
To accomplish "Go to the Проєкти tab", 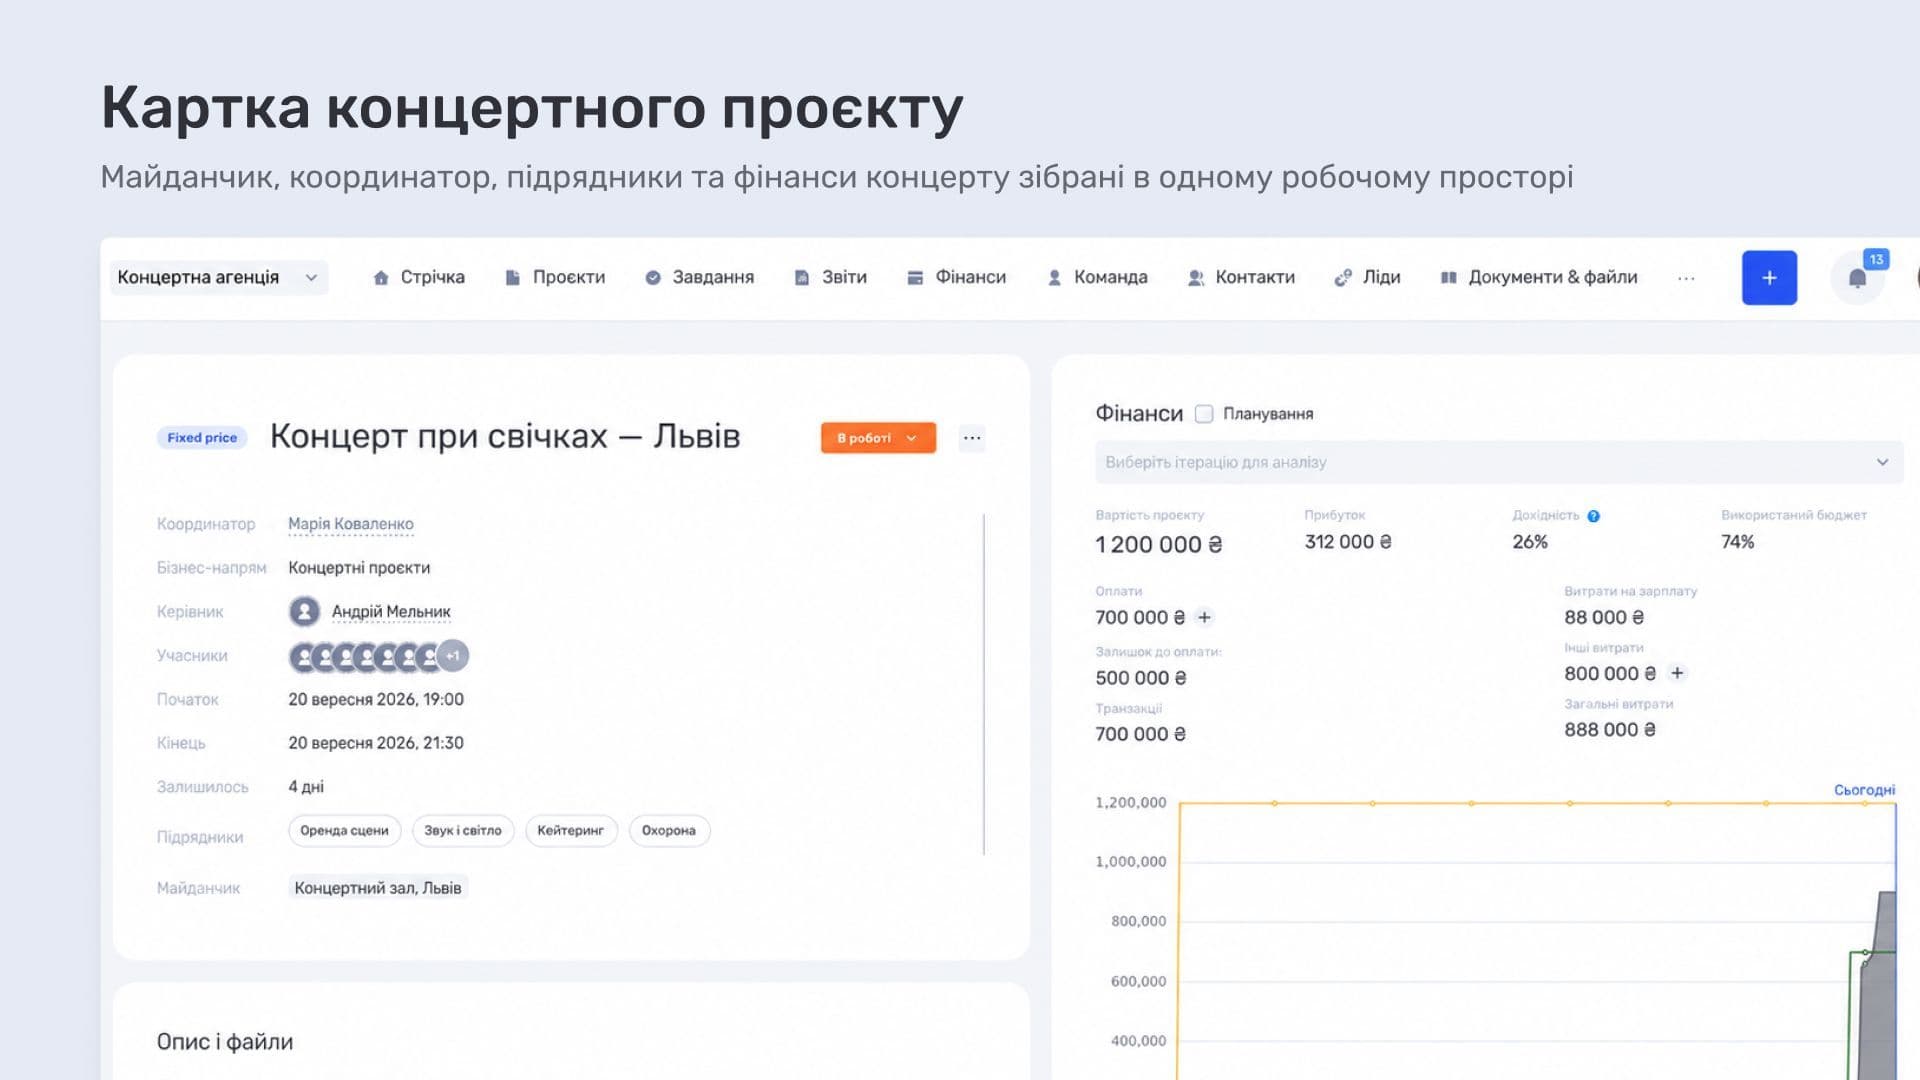I will [555, 277].
